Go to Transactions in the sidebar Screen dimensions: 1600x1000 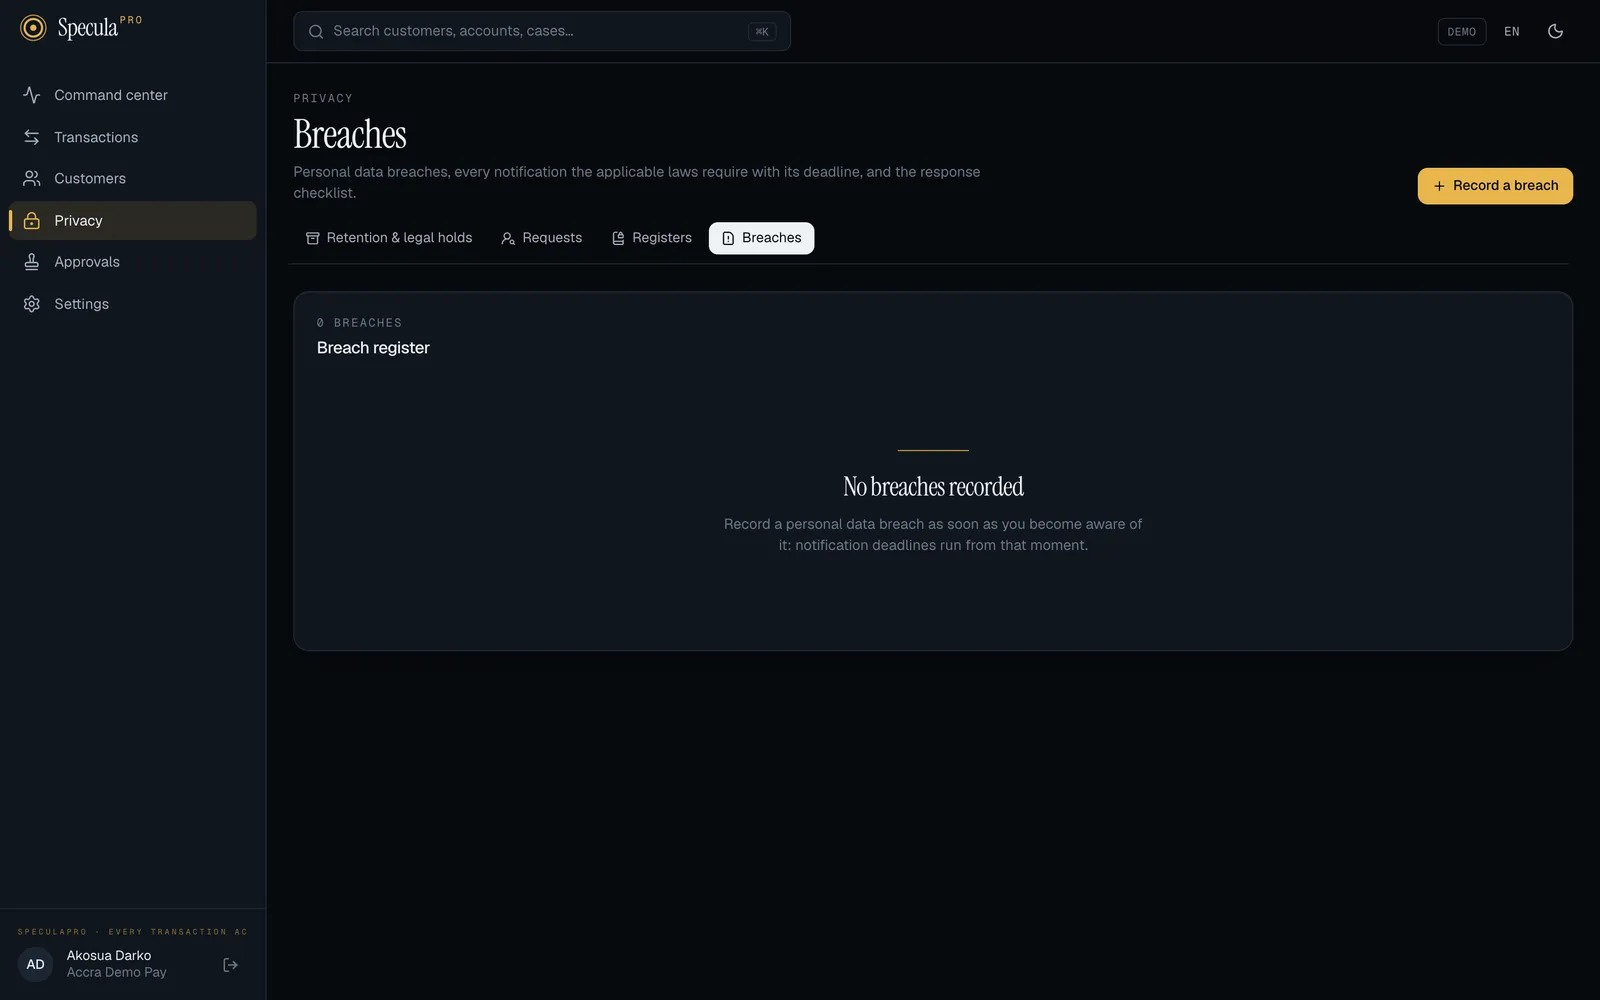click(x=133, y=137)
